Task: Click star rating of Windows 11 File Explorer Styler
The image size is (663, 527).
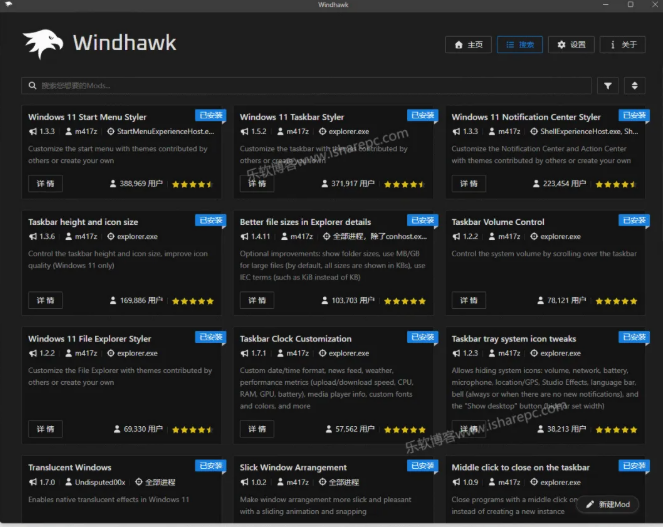Action: point(190,429)
